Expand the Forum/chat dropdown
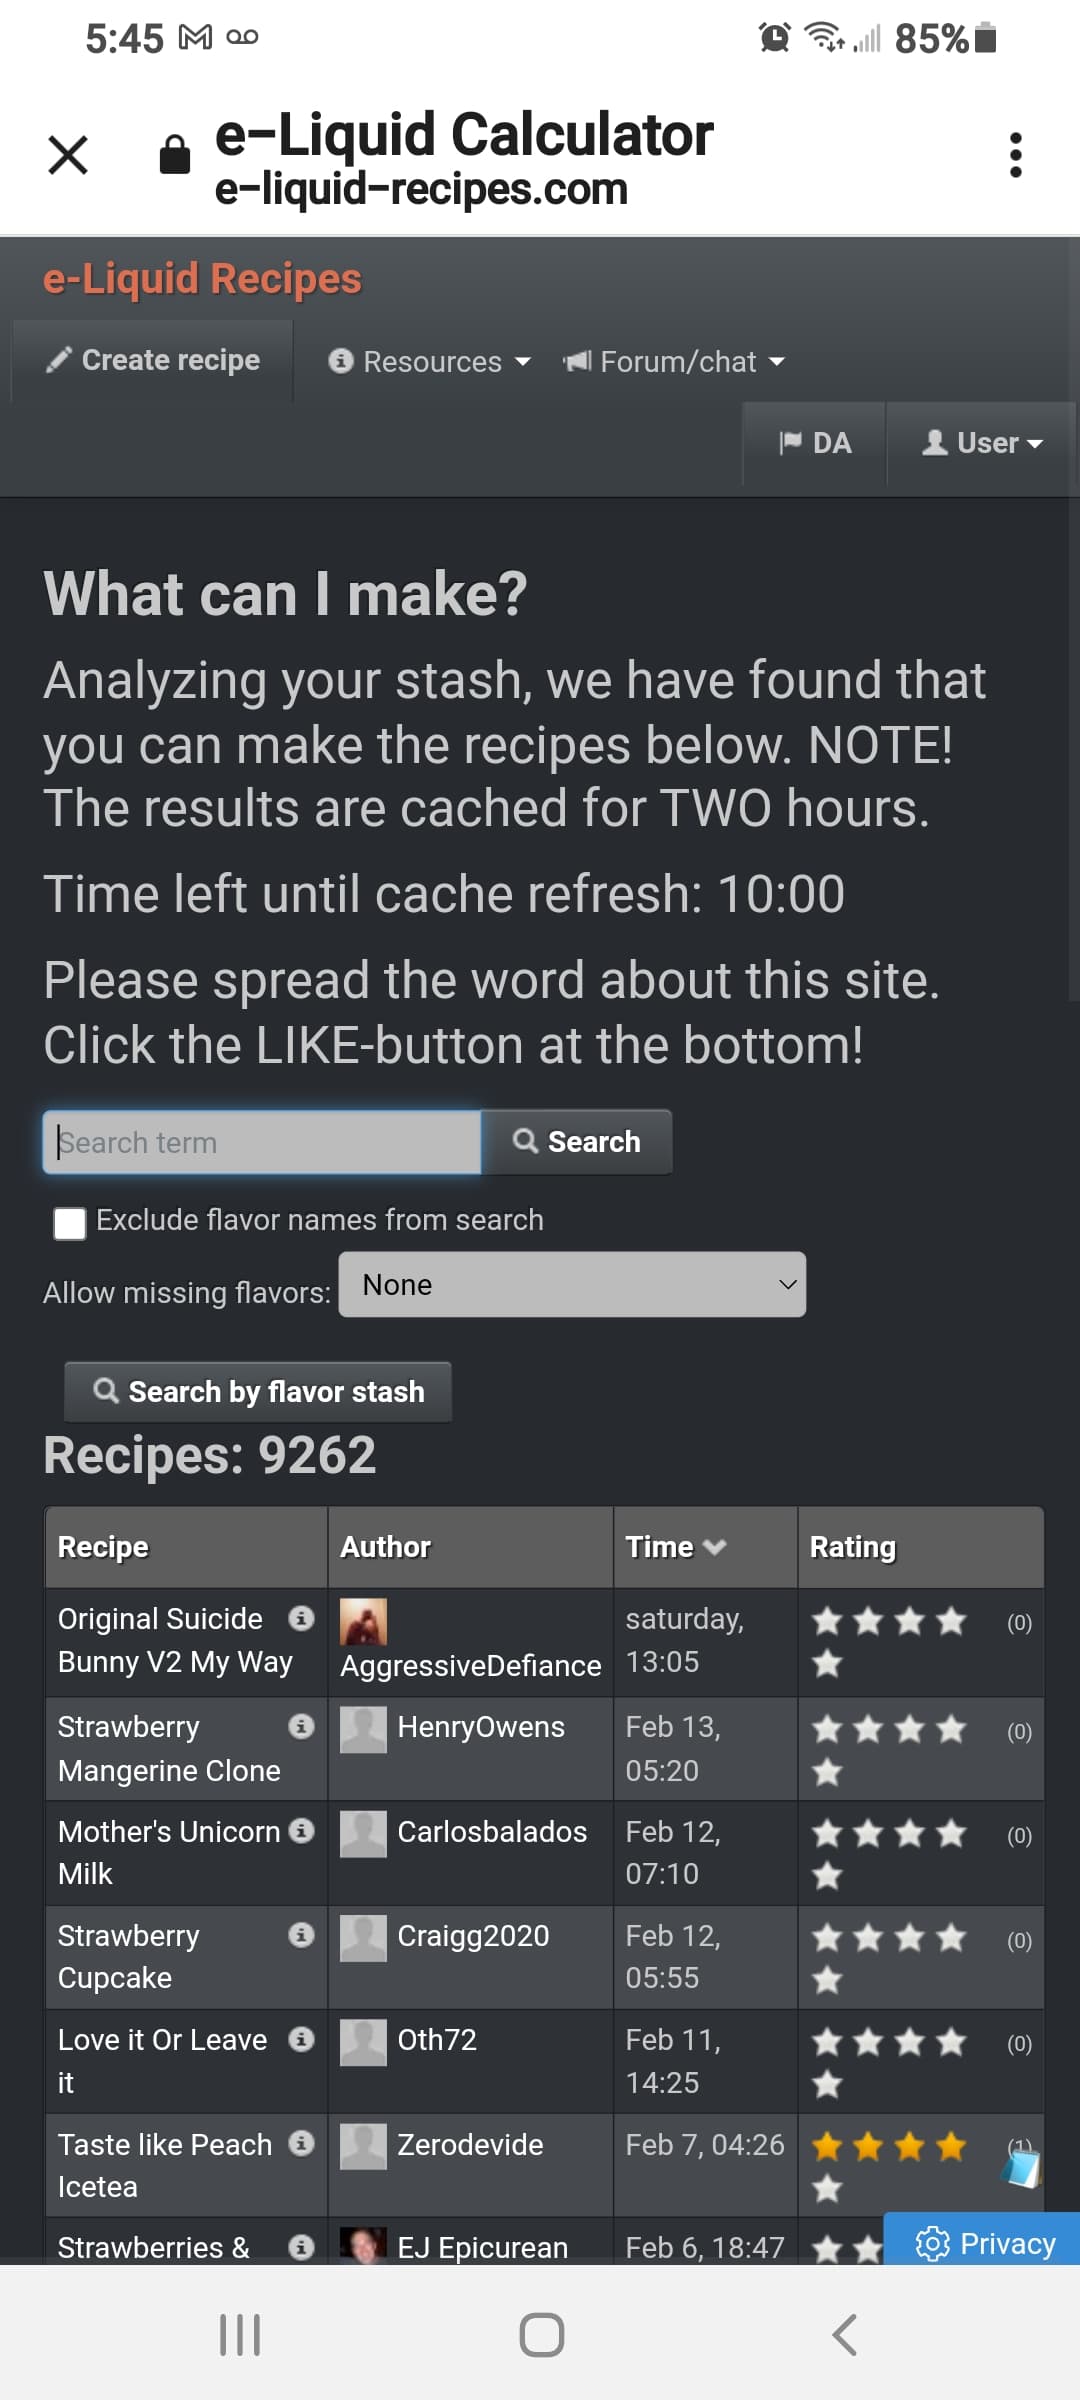Image resolution: width=1080 pixels, height=2400 pixels. (675, 361)
